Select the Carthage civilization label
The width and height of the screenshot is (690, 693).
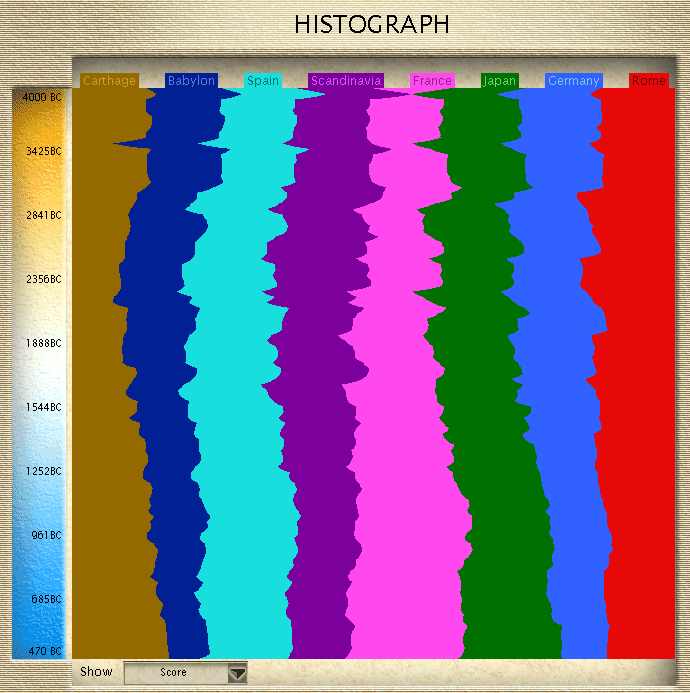[109, 80]
